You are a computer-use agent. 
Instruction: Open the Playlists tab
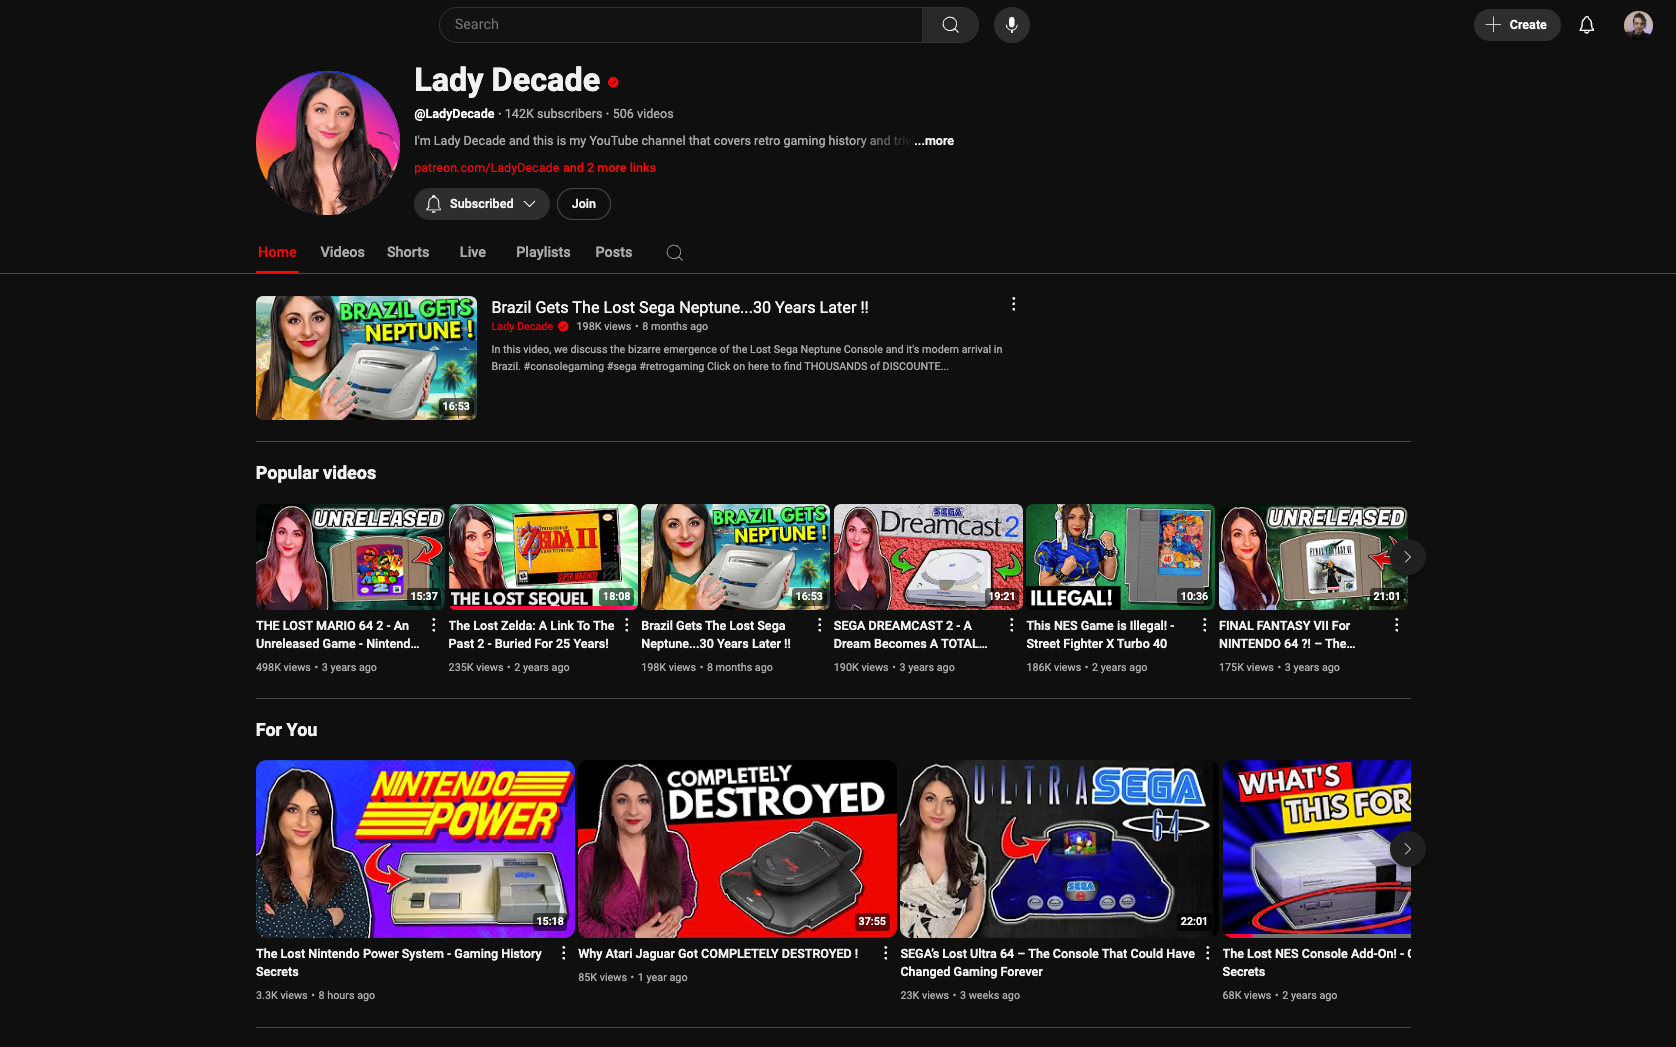coord(543,253)
